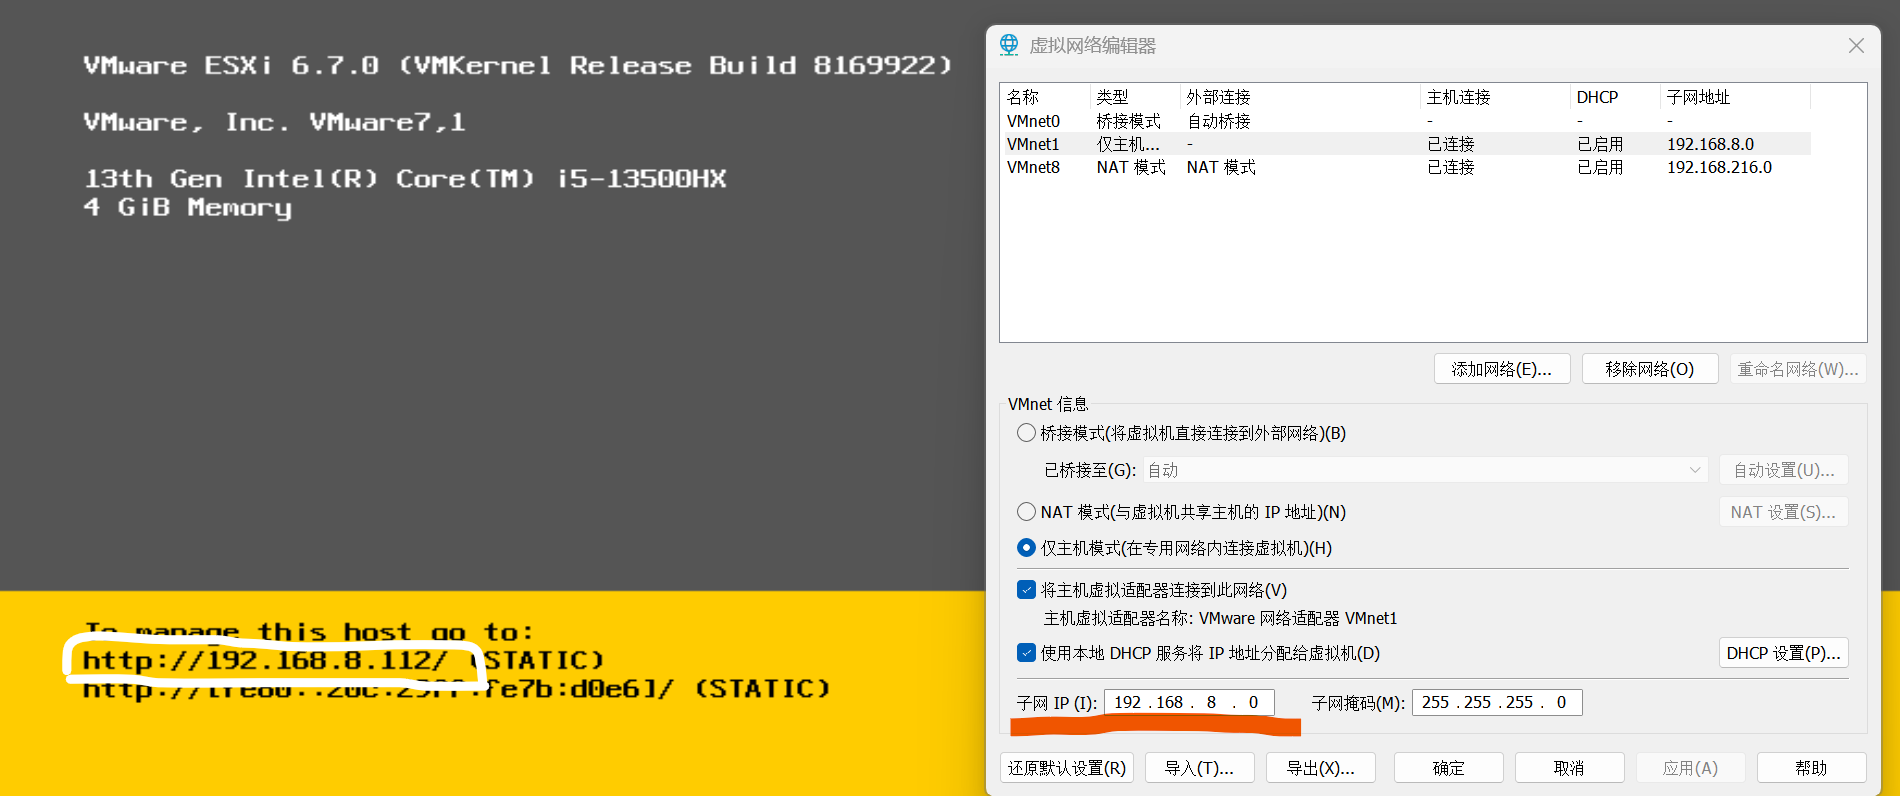Viewport: 1900px width, 796px height.
Task: Select the 桥接模式 radio button
Action: pyautogui.click(x=1026, y=433)
